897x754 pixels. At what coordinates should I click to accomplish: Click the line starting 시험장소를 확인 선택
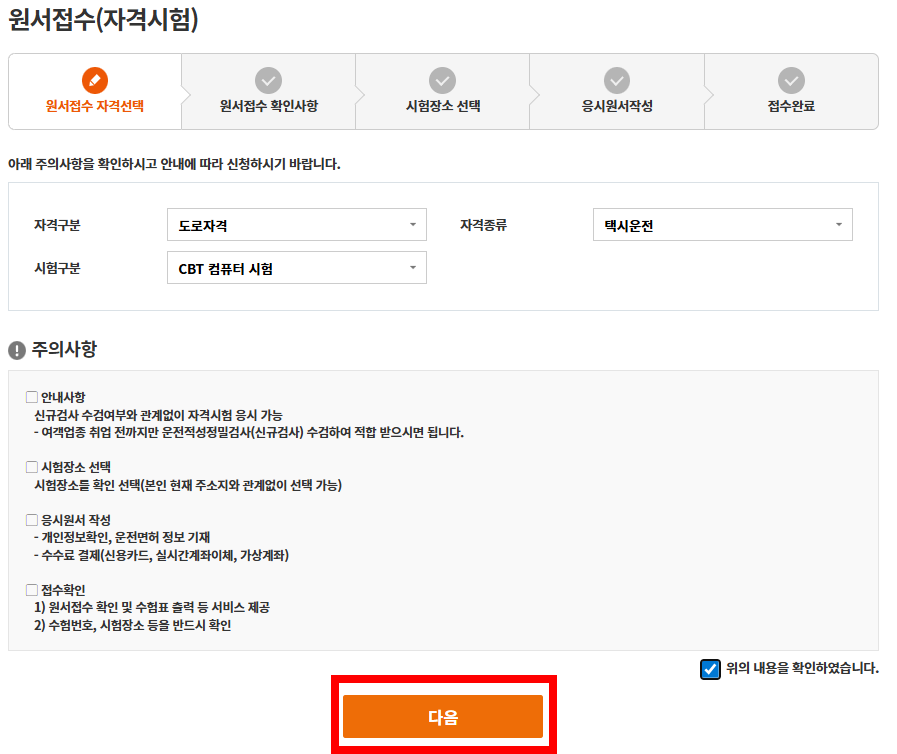(x=188, y=485)
